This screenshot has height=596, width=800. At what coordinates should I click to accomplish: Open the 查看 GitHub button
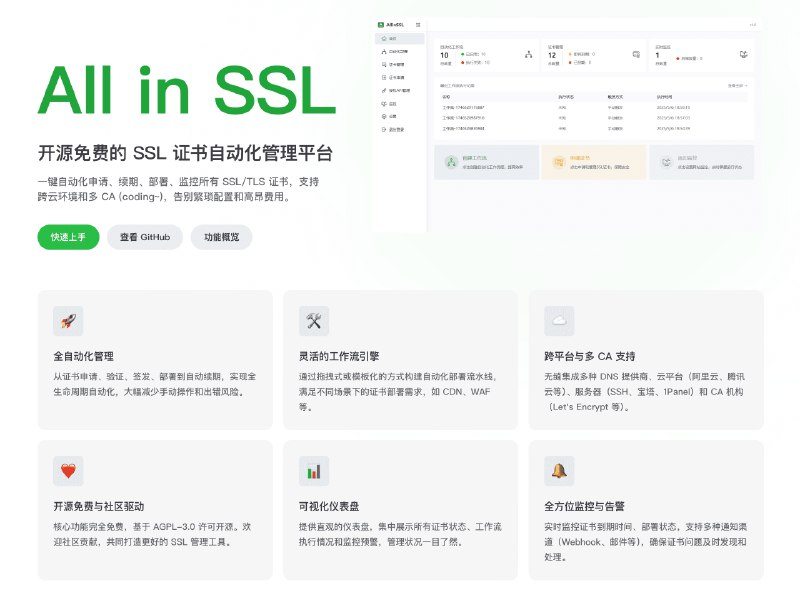click(x=144, y=237)
